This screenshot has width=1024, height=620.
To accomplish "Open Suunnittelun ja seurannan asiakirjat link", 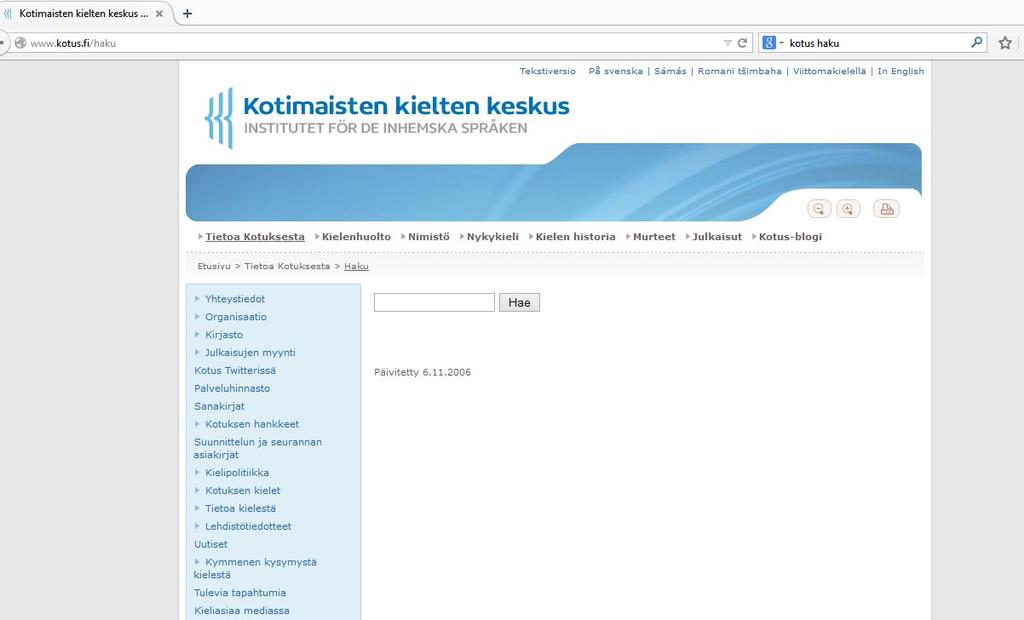I will pos(257,448).
